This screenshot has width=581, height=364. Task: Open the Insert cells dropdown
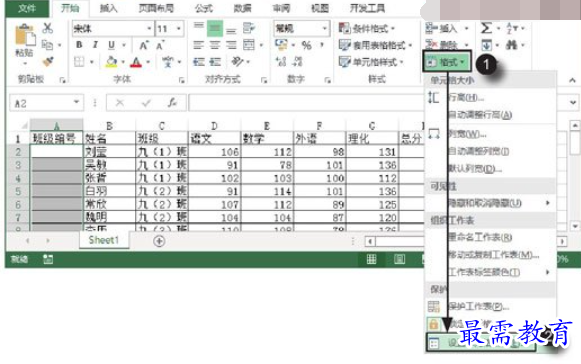click(446, 28)
